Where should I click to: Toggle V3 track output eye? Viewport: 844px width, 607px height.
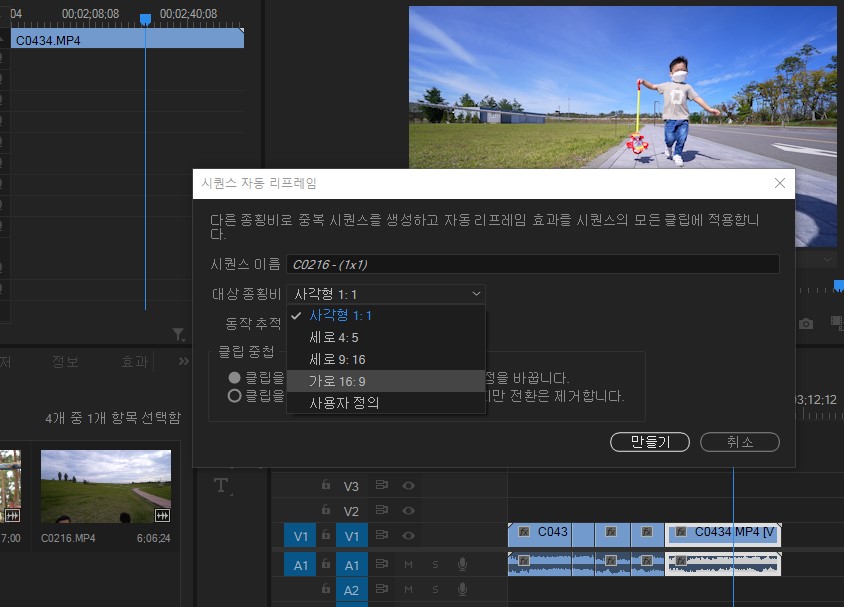[409, 485]
